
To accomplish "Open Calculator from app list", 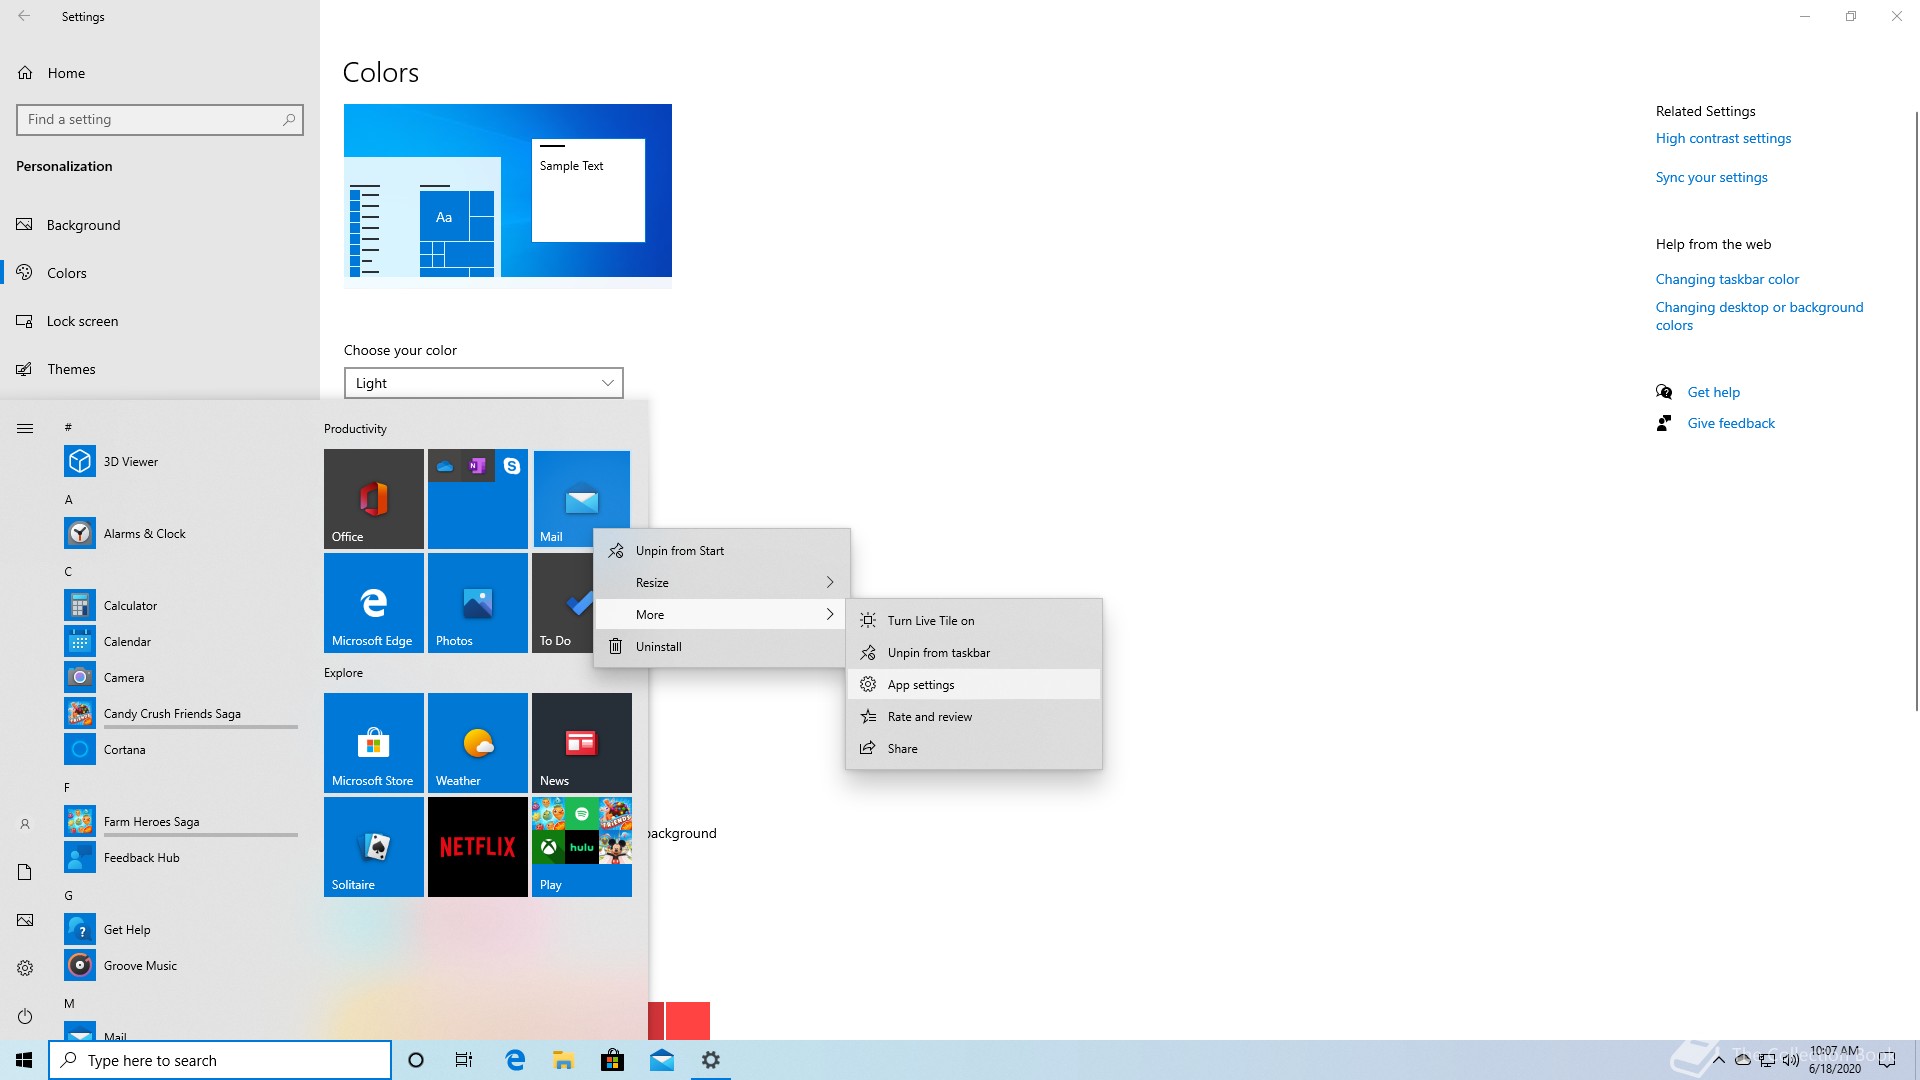I will coord(130,605).
